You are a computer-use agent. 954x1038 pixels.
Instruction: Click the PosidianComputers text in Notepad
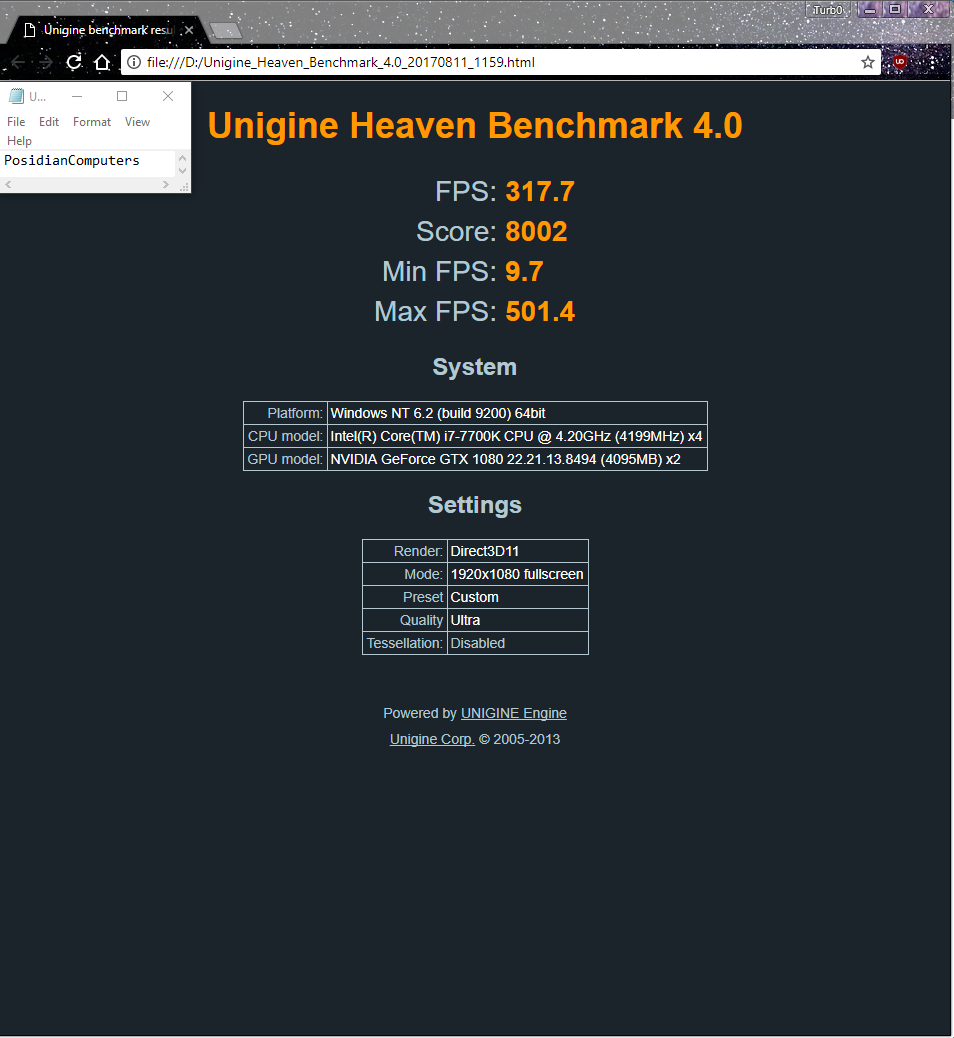72,160
